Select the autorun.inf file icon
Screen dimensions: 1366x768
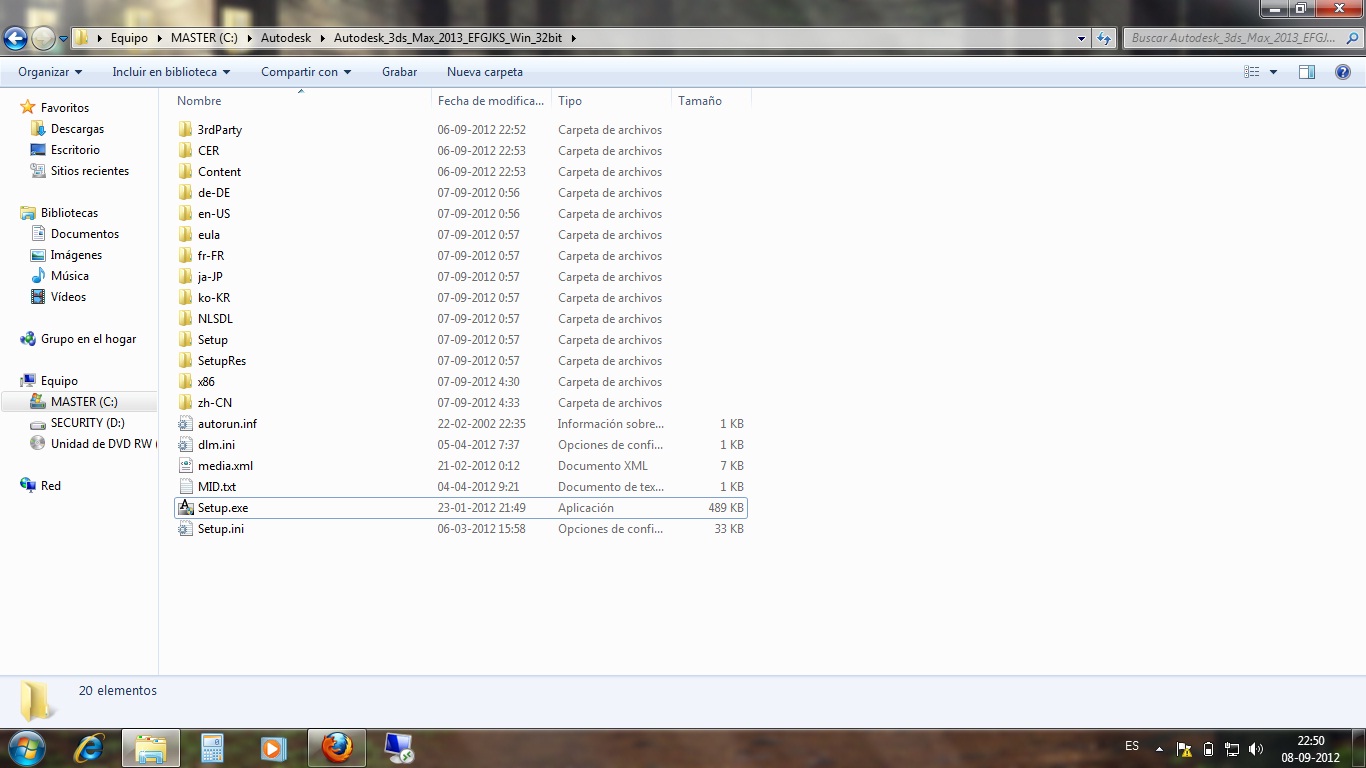185,424
